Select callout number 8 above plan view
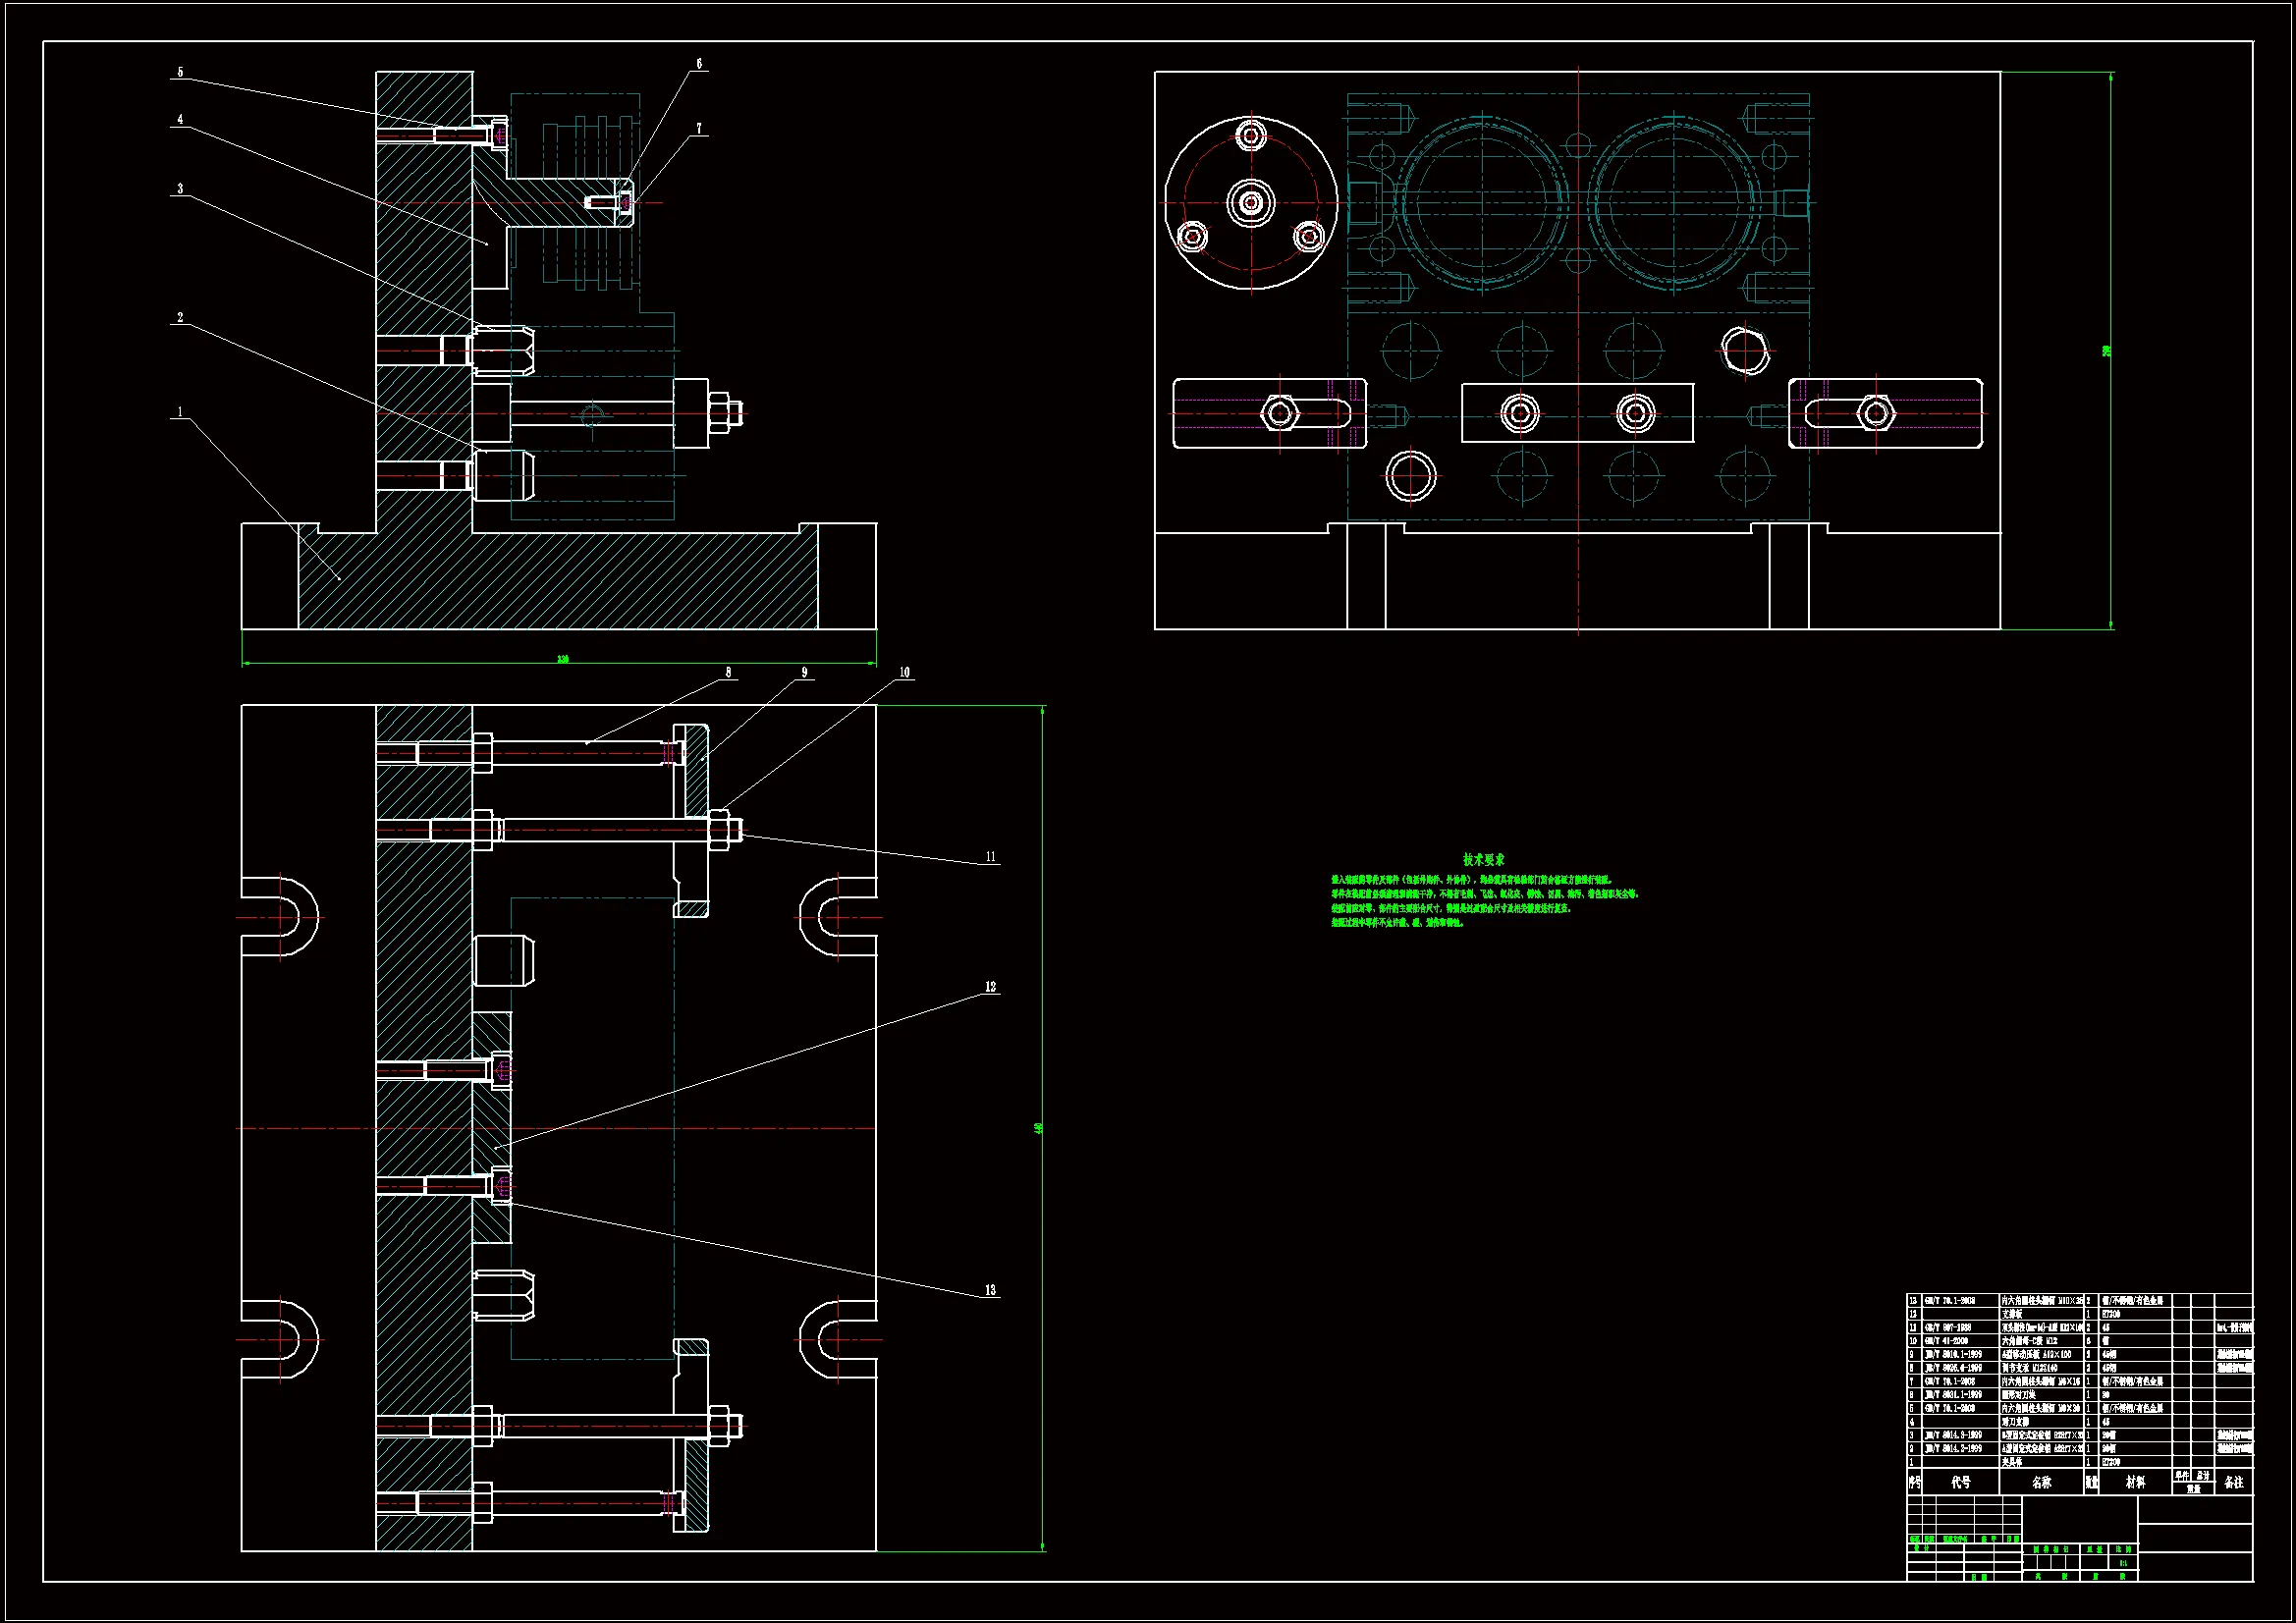Image resolution: width=2296 pixels, height=1623 pixels. [728, 673]
